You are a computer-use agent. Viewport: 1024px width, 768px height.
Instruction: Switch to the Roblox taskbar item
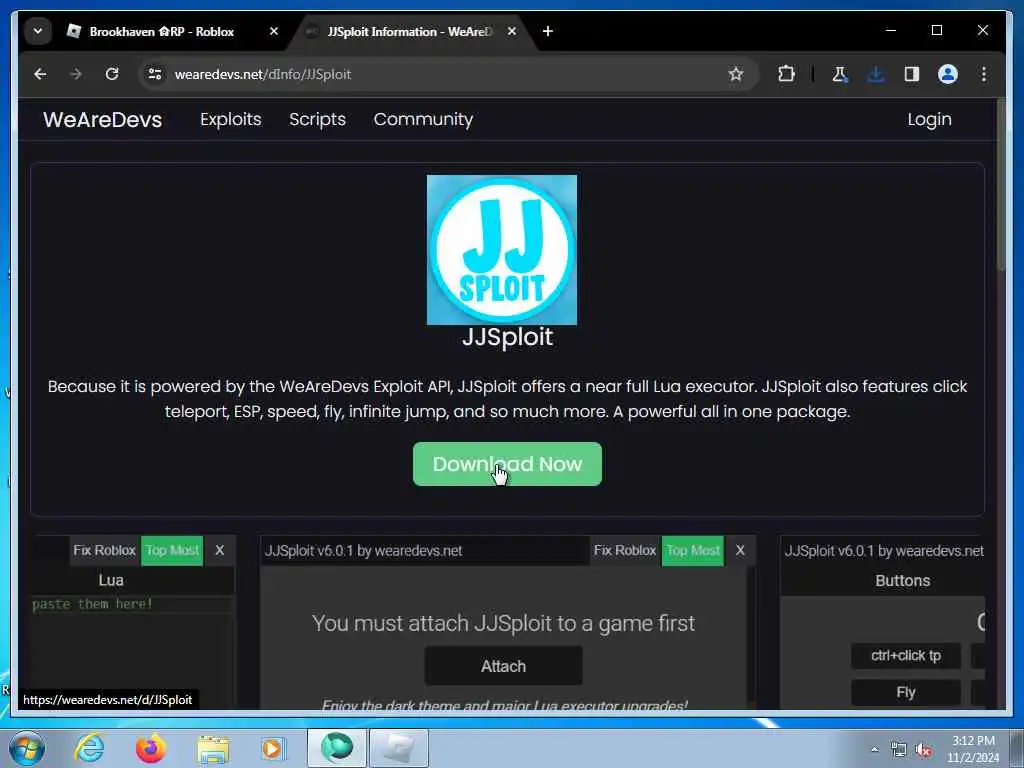pos(399,748)
